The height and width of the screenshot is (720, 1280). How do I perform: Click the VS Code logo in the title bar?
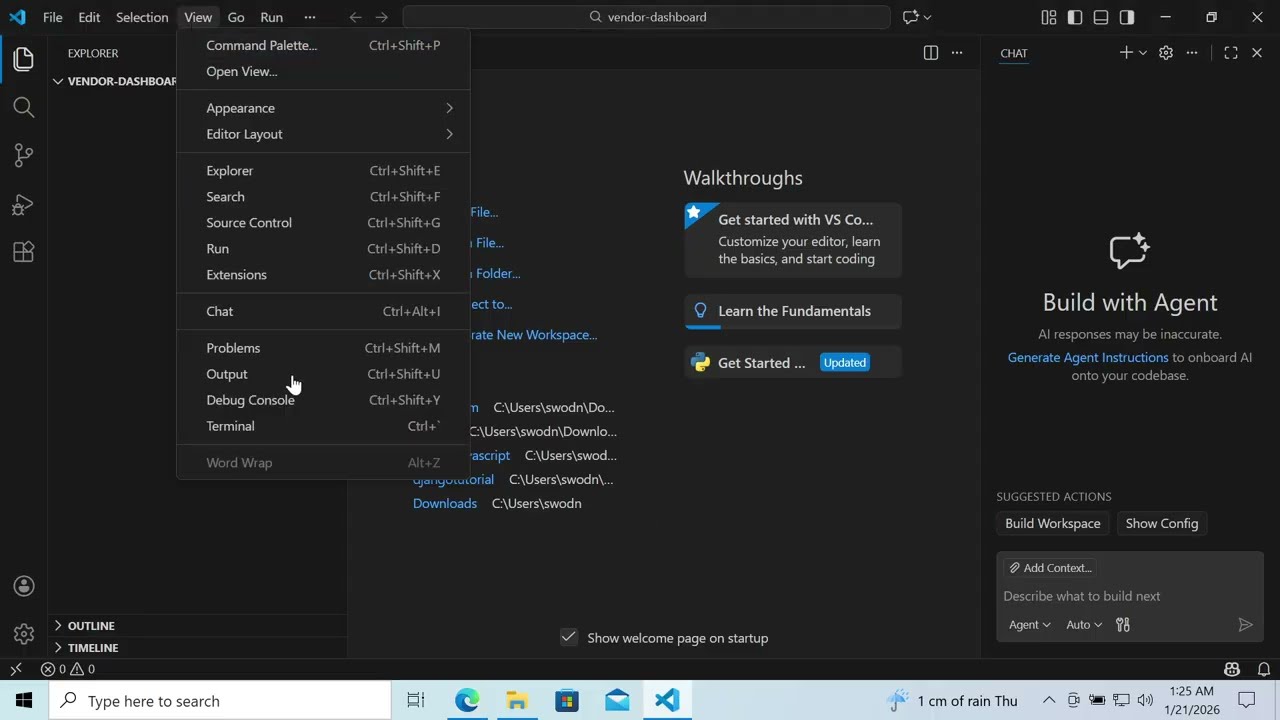17,17
